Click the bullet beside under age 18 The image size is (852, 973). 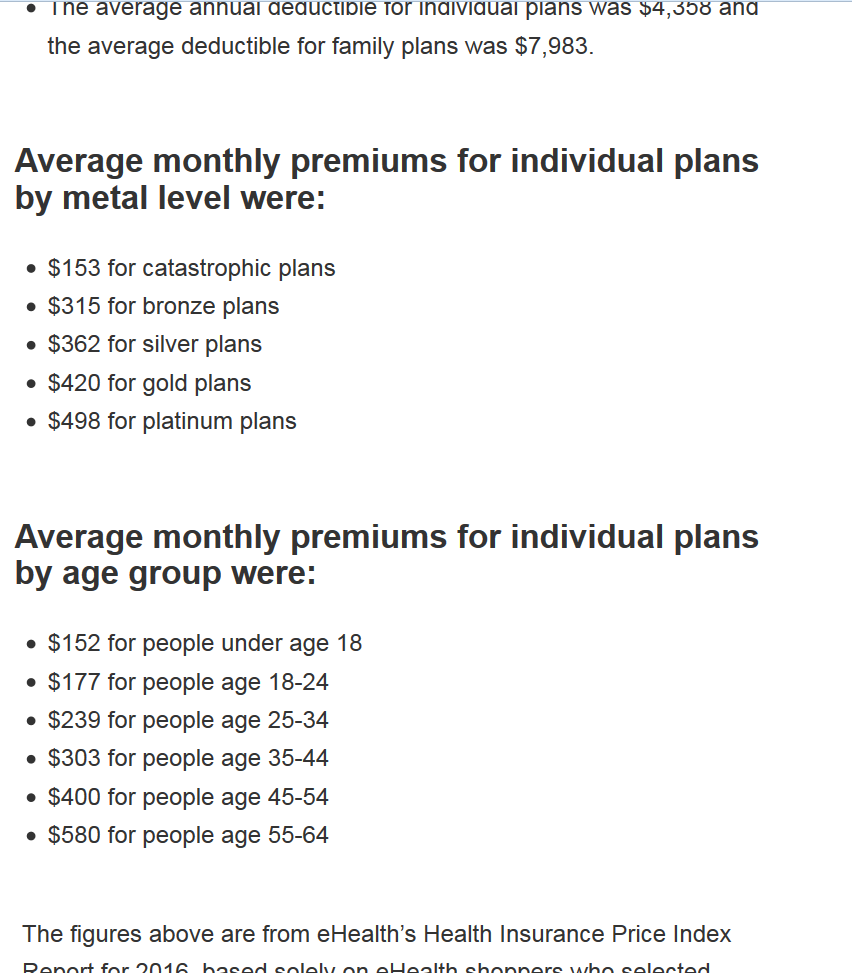[x=32, y=645]
